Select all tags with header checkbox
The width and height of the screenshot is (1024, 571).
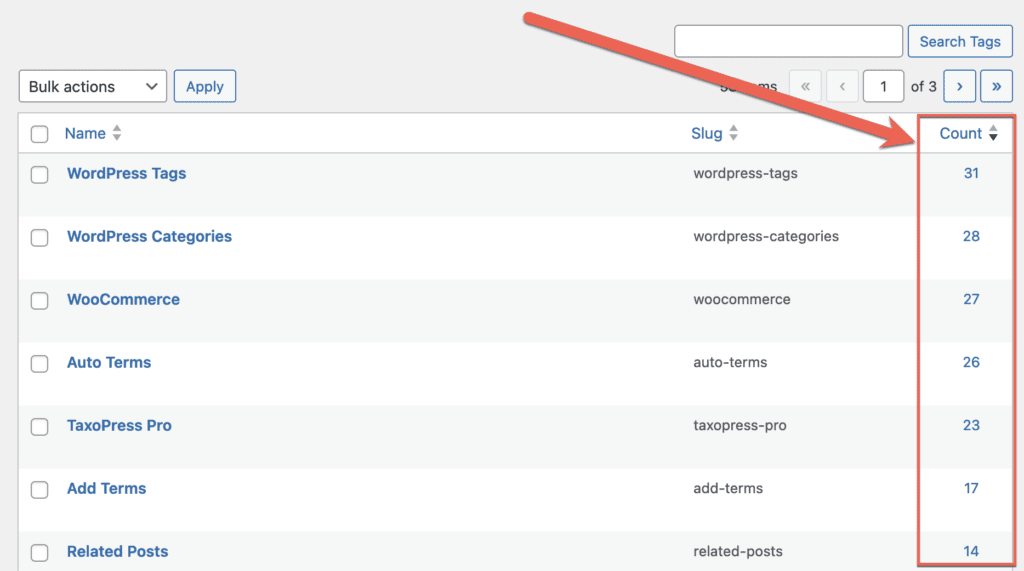pos(39,134)
